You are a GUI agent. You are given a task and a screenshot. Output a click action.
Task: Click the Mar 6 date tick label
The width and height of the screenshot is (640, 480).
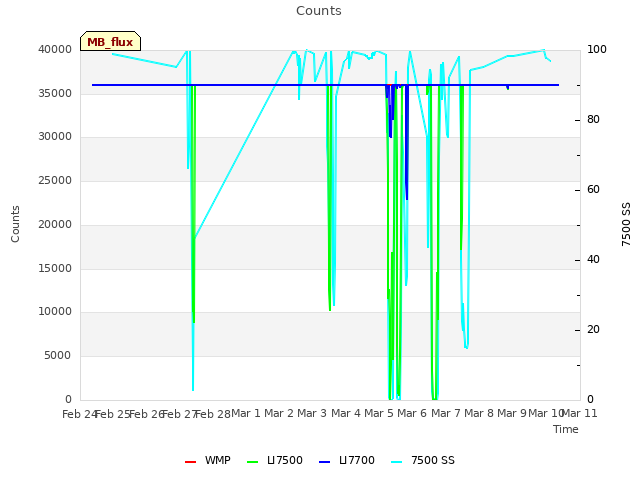412,413
